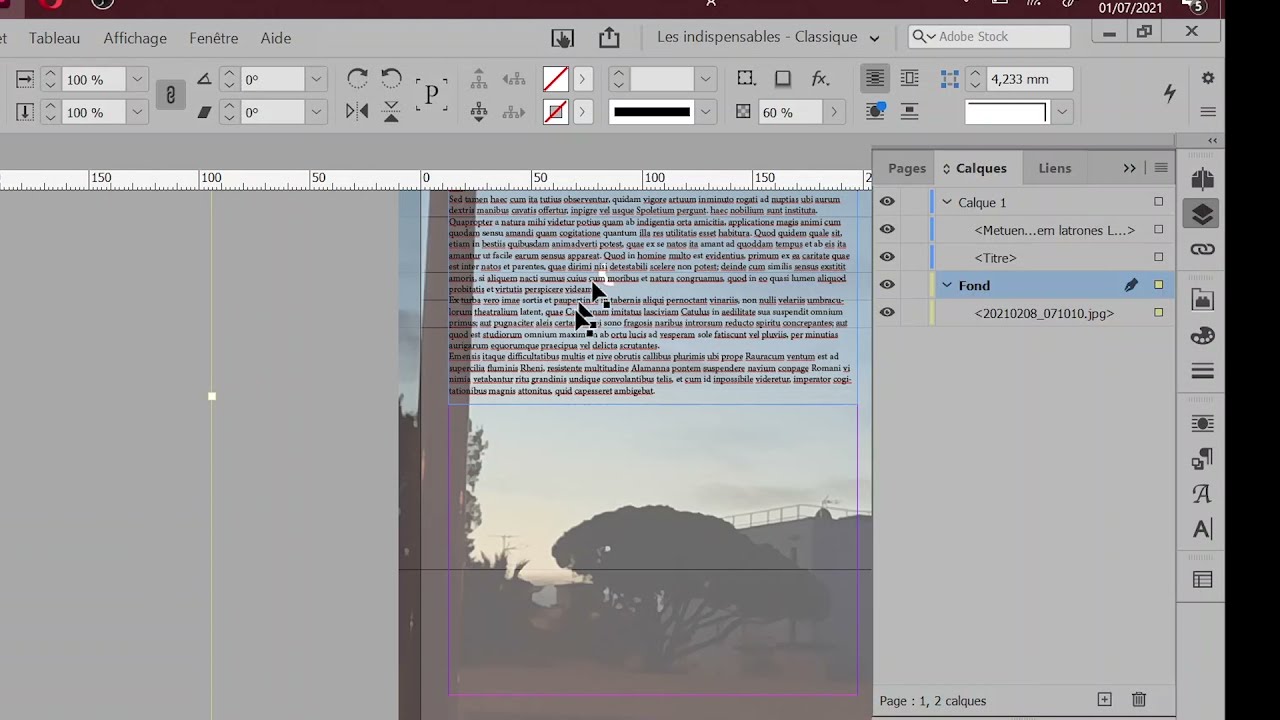This screenshot has height=720, width=1280.
Task: Open the corner shape dropdown
Action: pyautogui.click(x=1062, y=112)
